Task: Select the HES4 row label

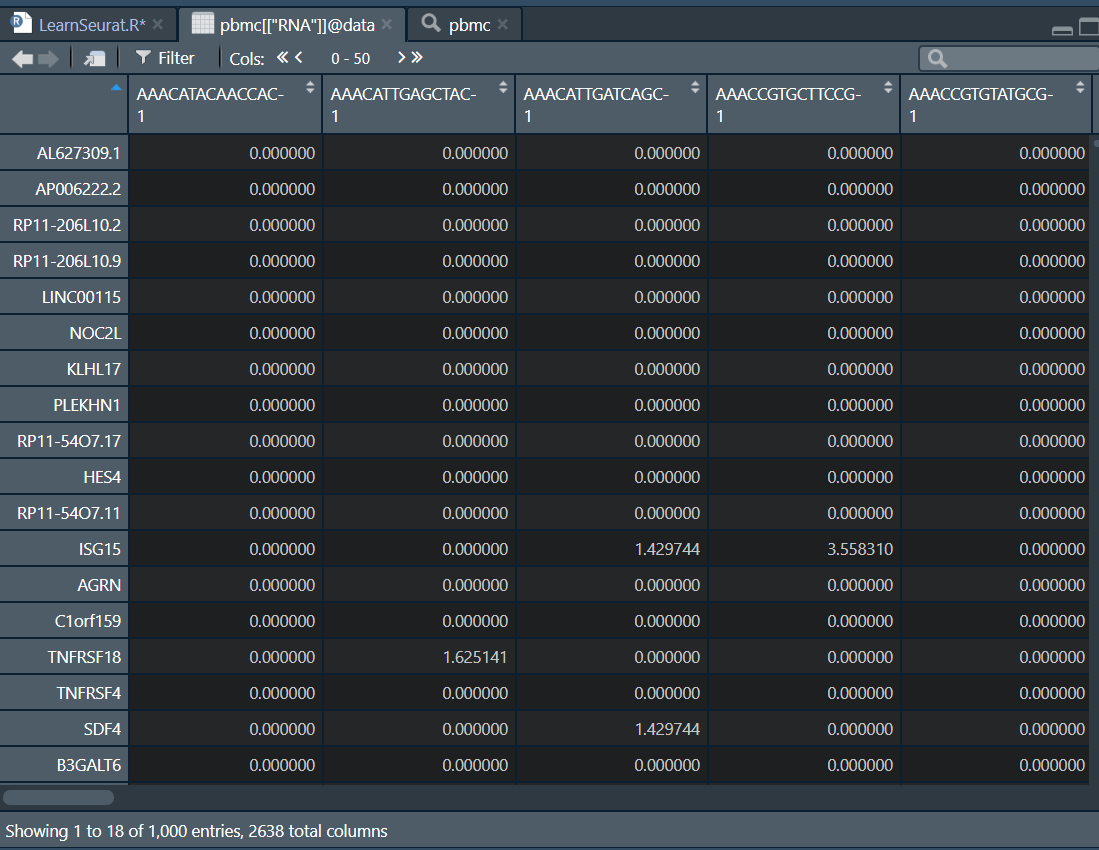Action: pyautogui.click(x=102, y=477)
